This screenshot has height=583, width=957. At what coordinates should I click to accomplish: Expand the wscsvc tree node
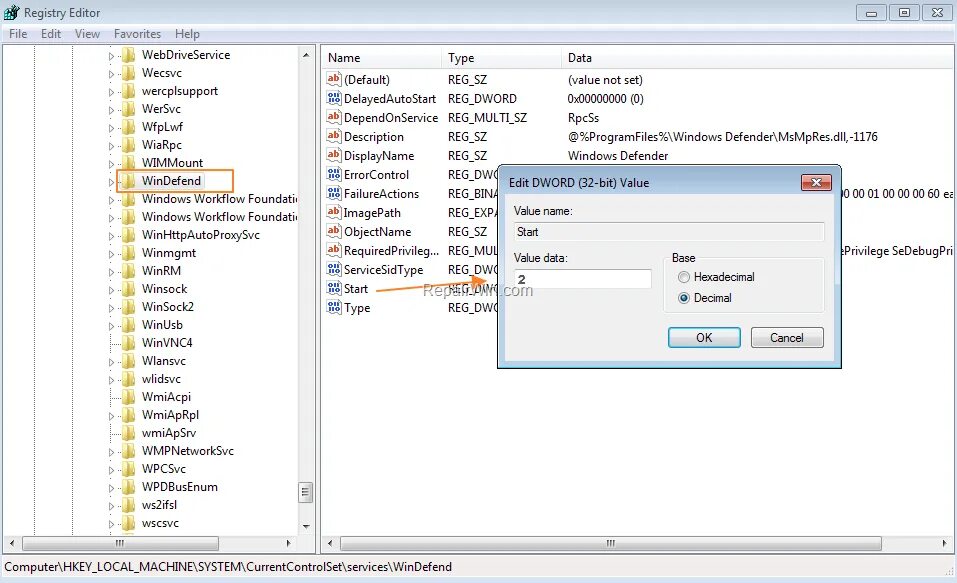(111, 524)
